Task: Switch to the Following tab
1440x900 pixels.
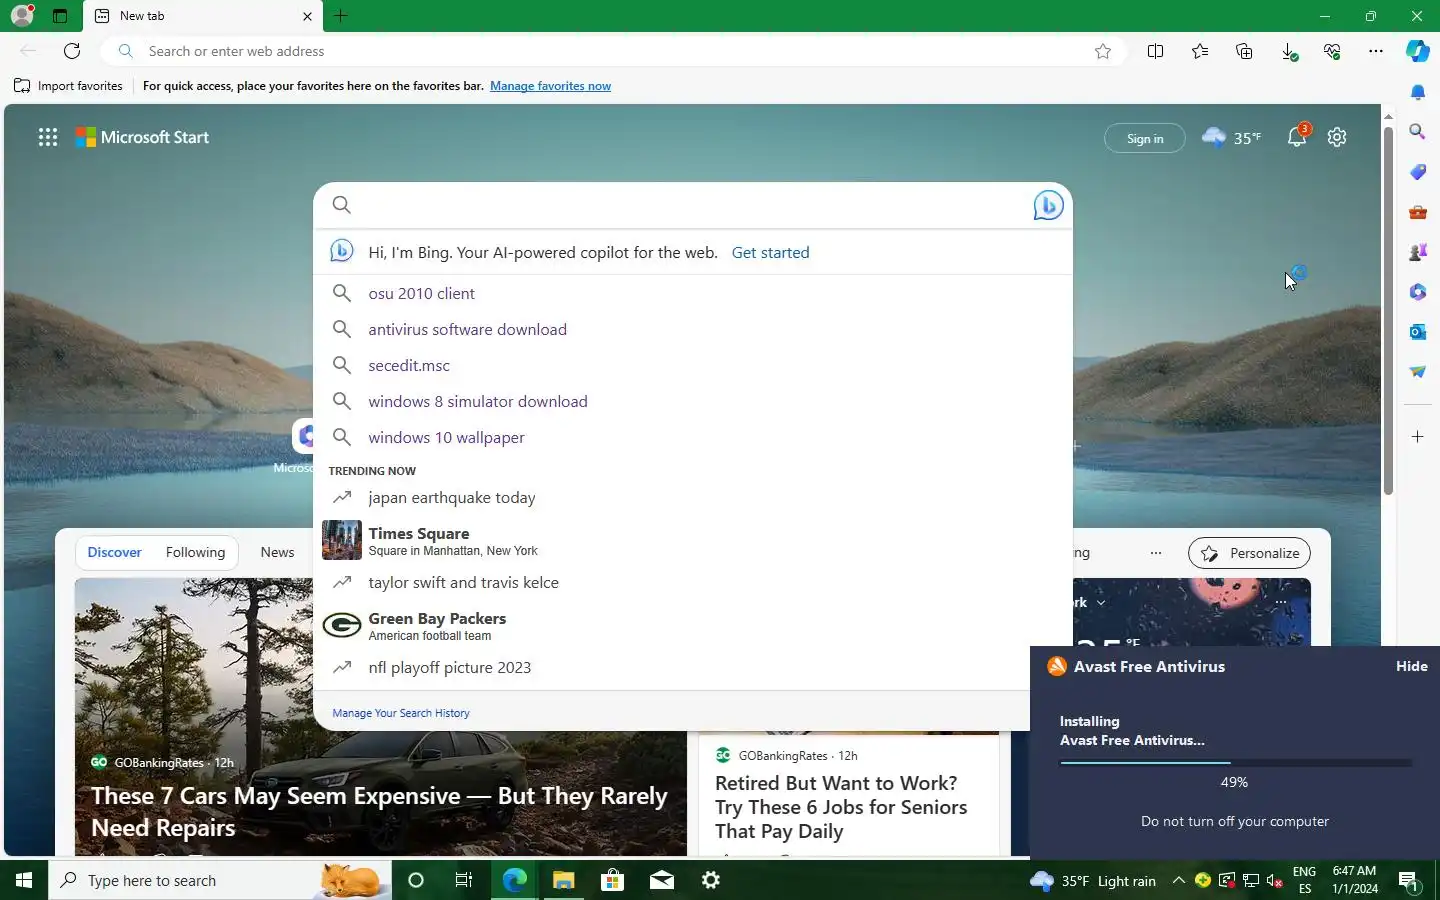Action: click(x=195, y=552)
